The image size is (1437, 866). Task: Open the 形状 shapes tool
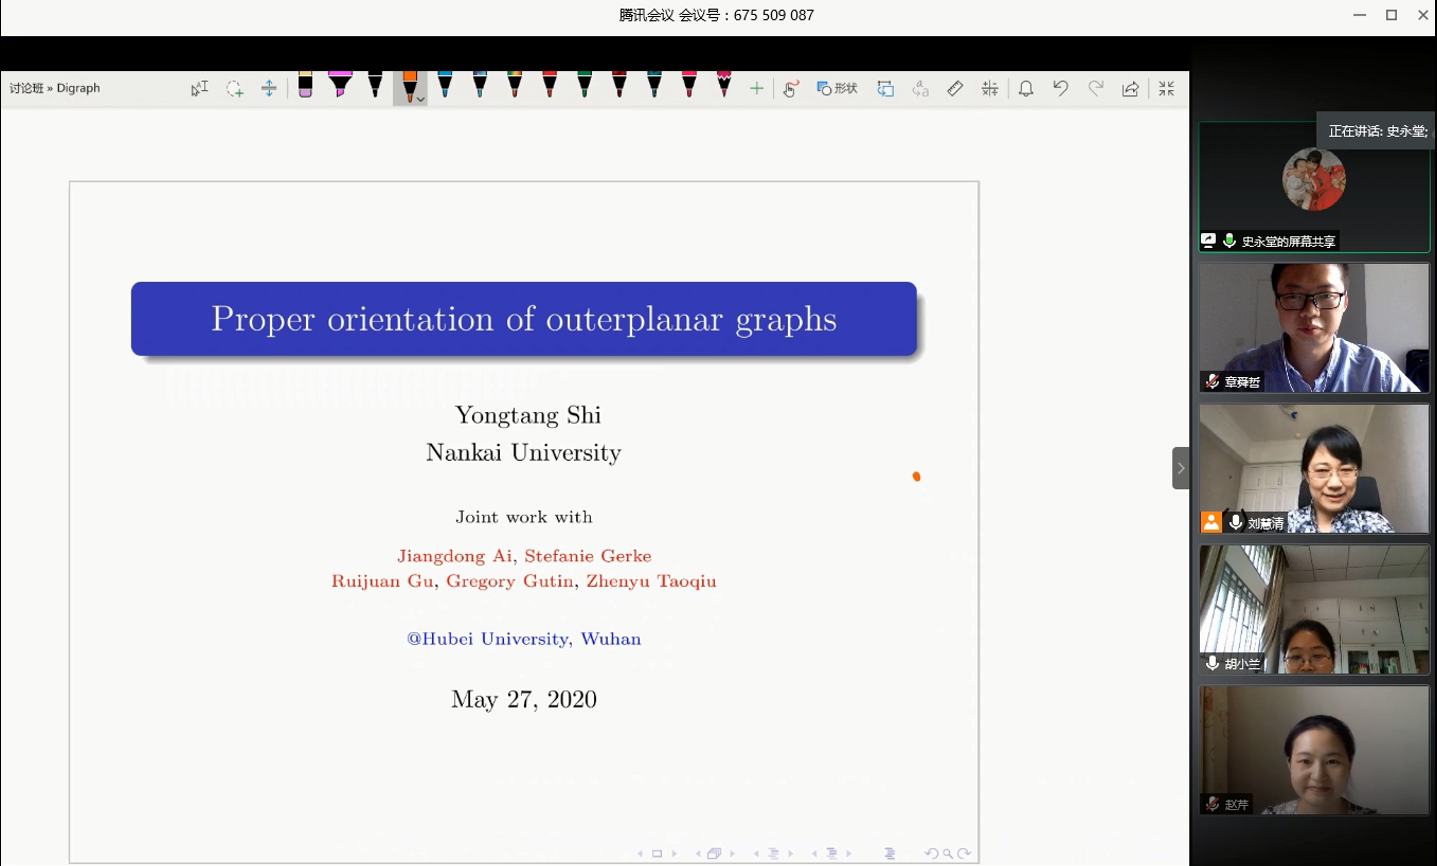tap(838, 89)
